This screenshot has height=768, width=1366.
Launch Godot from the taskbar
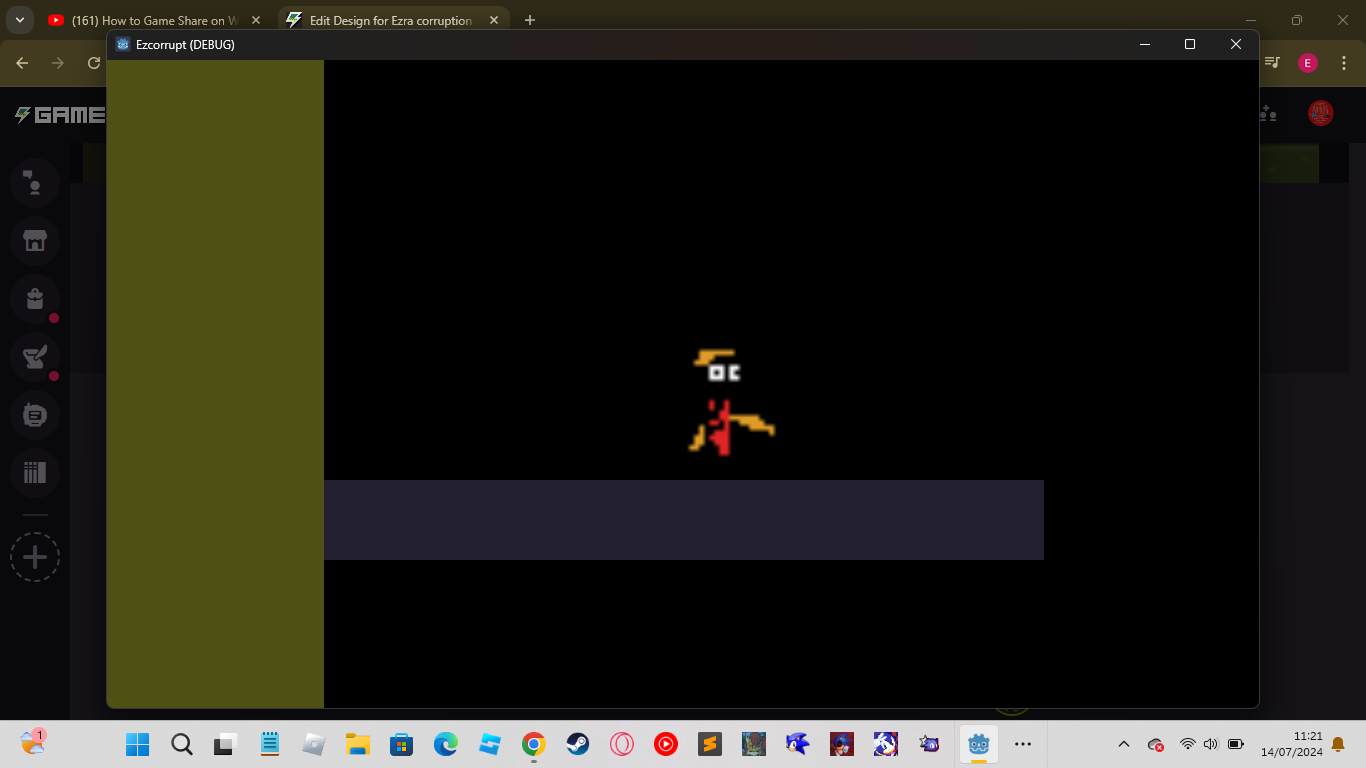pos(978,744)
